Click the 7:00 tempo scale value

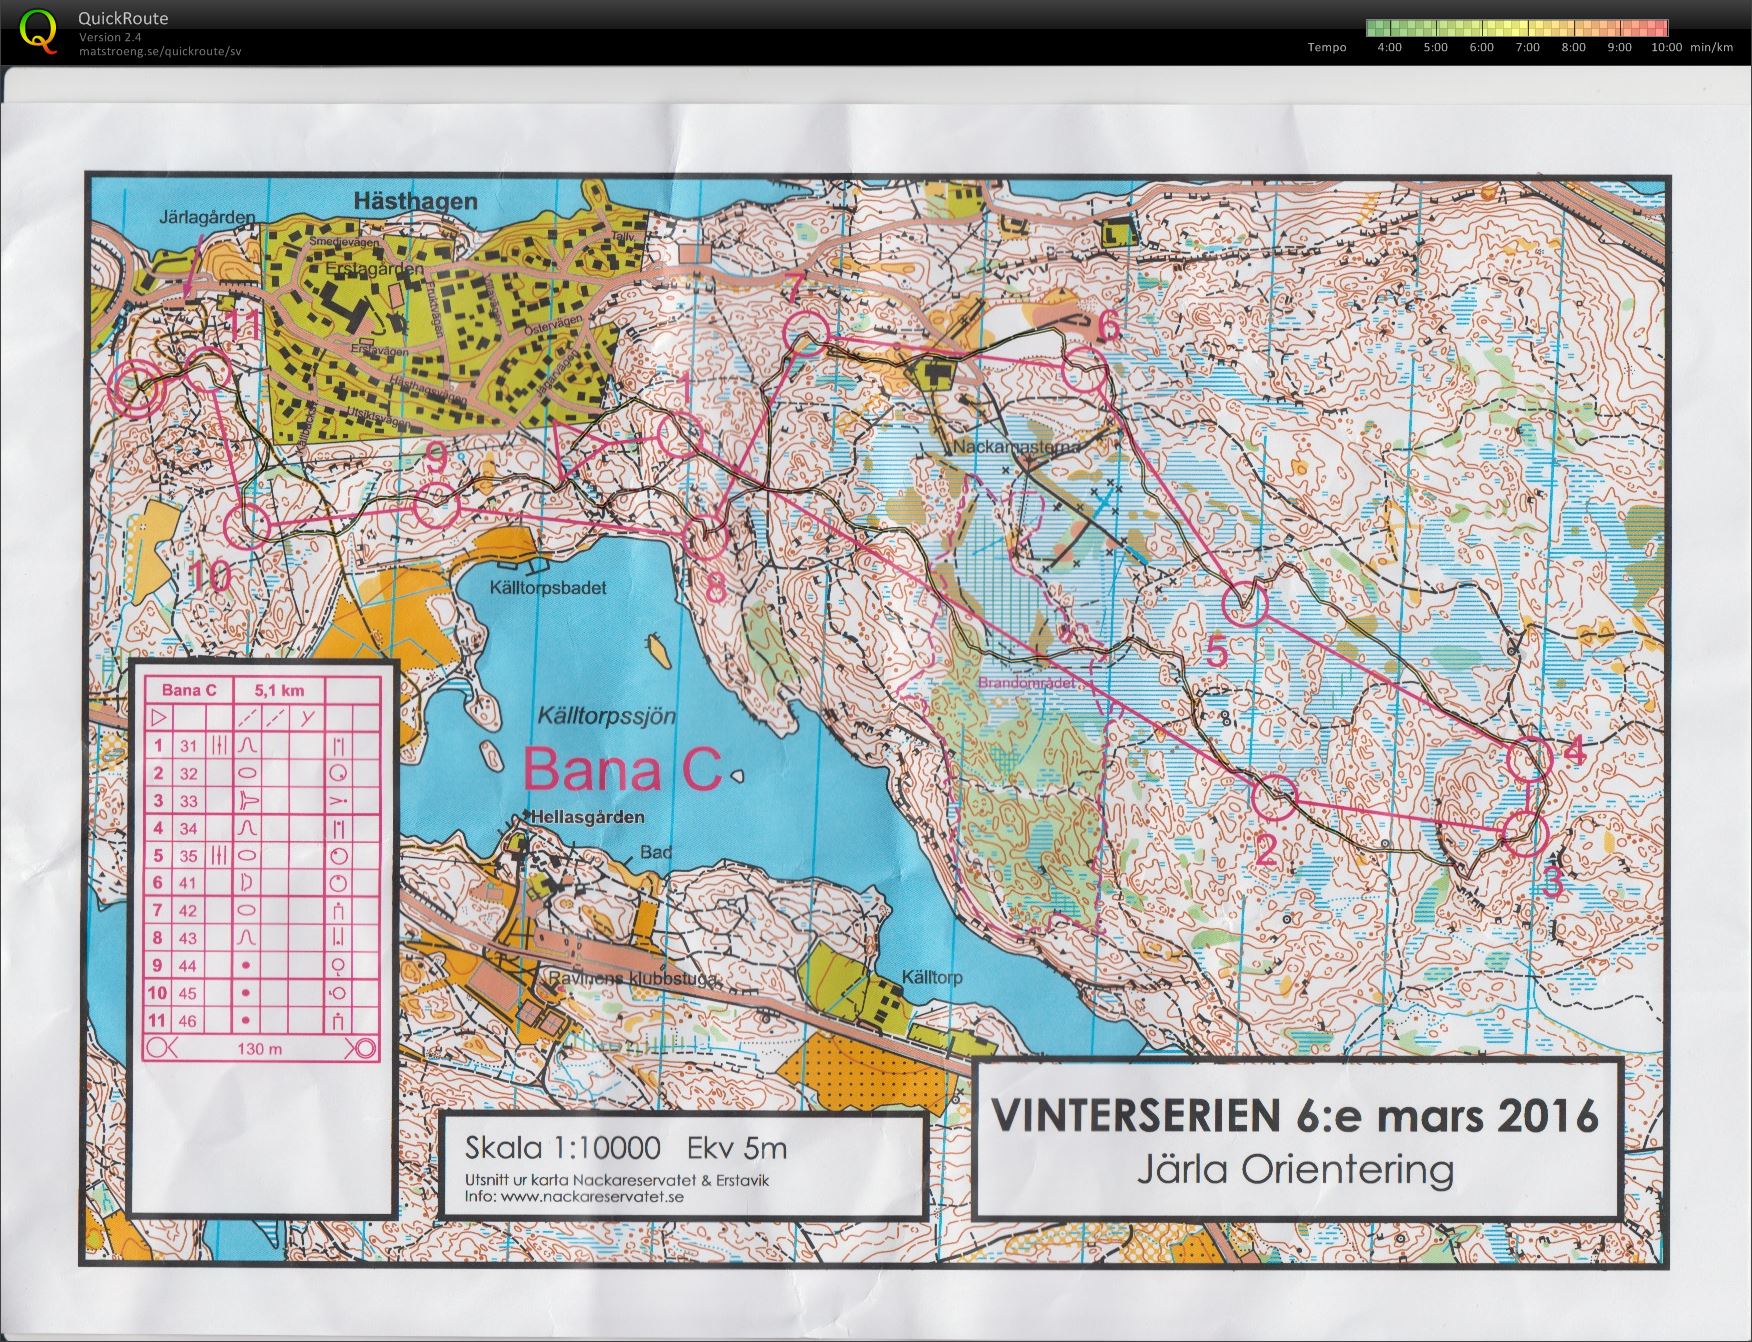(x=1527, y=47)
